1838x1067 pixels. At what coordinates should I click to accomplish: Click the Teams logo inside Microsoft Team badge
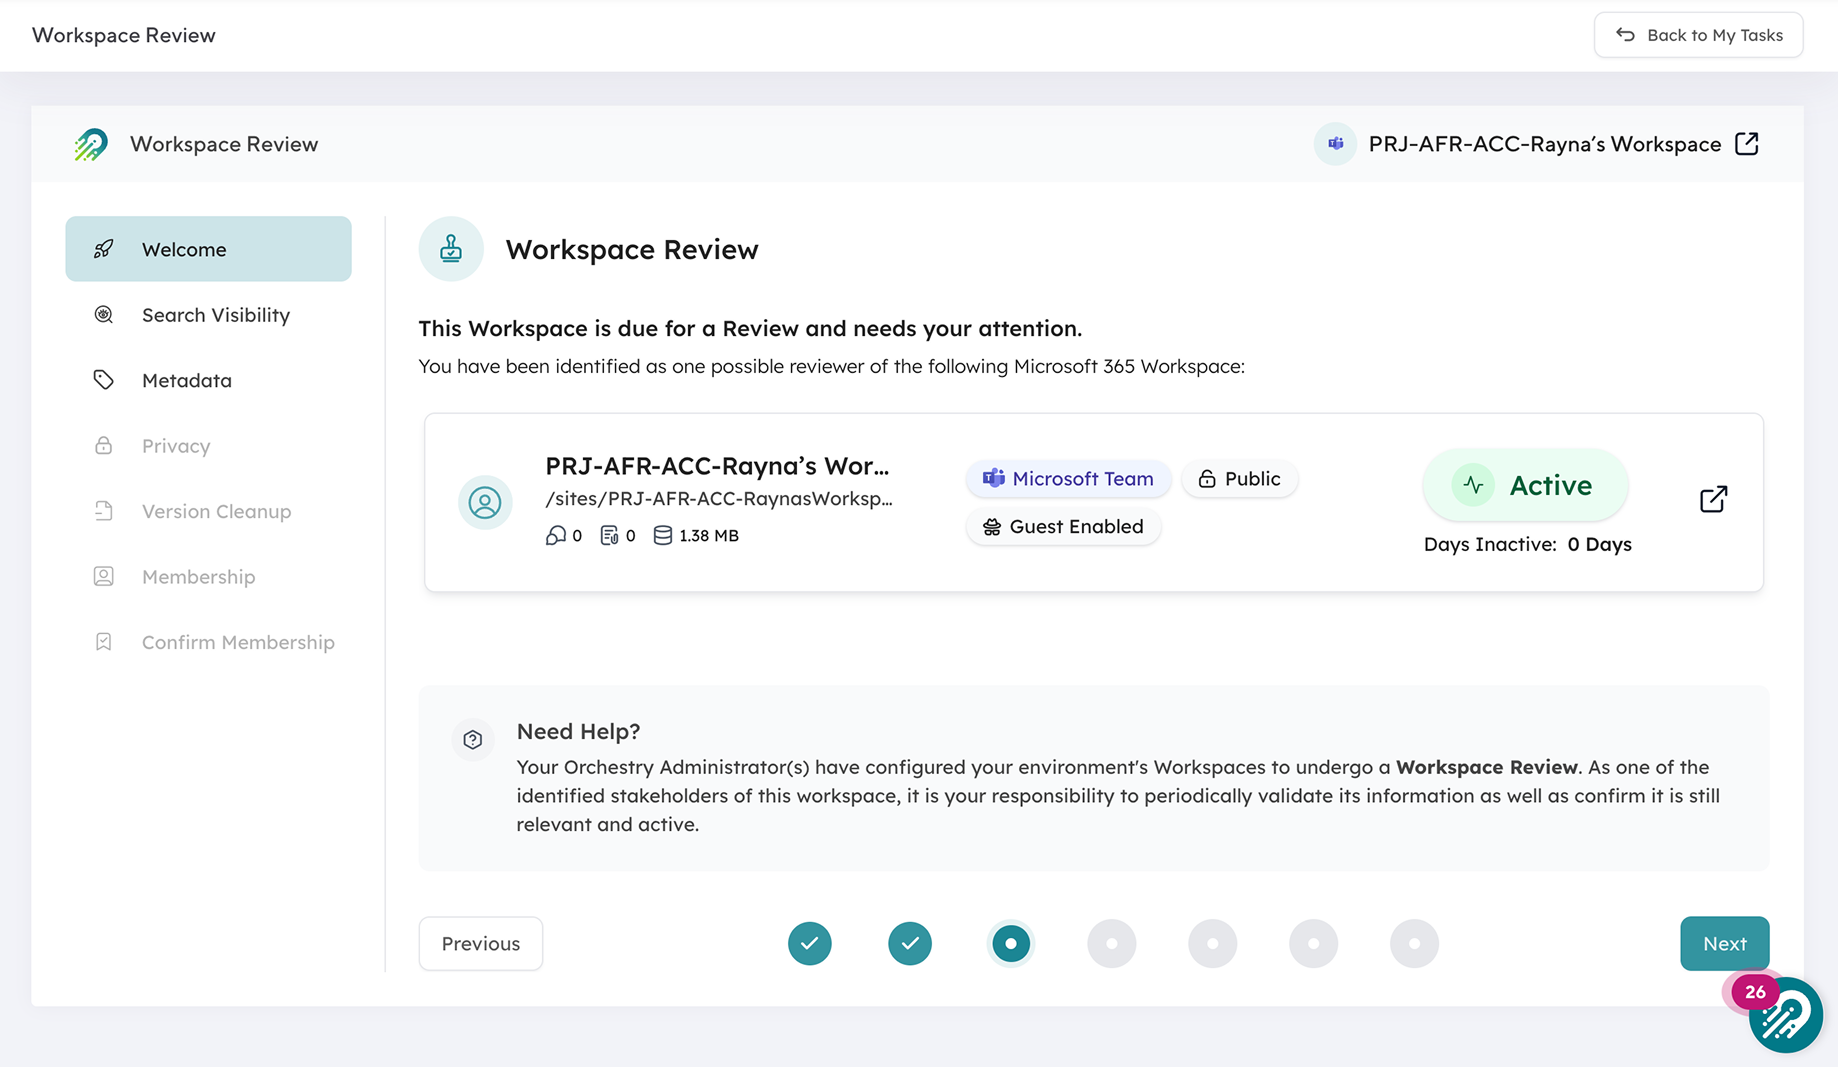tap(993, 479)
